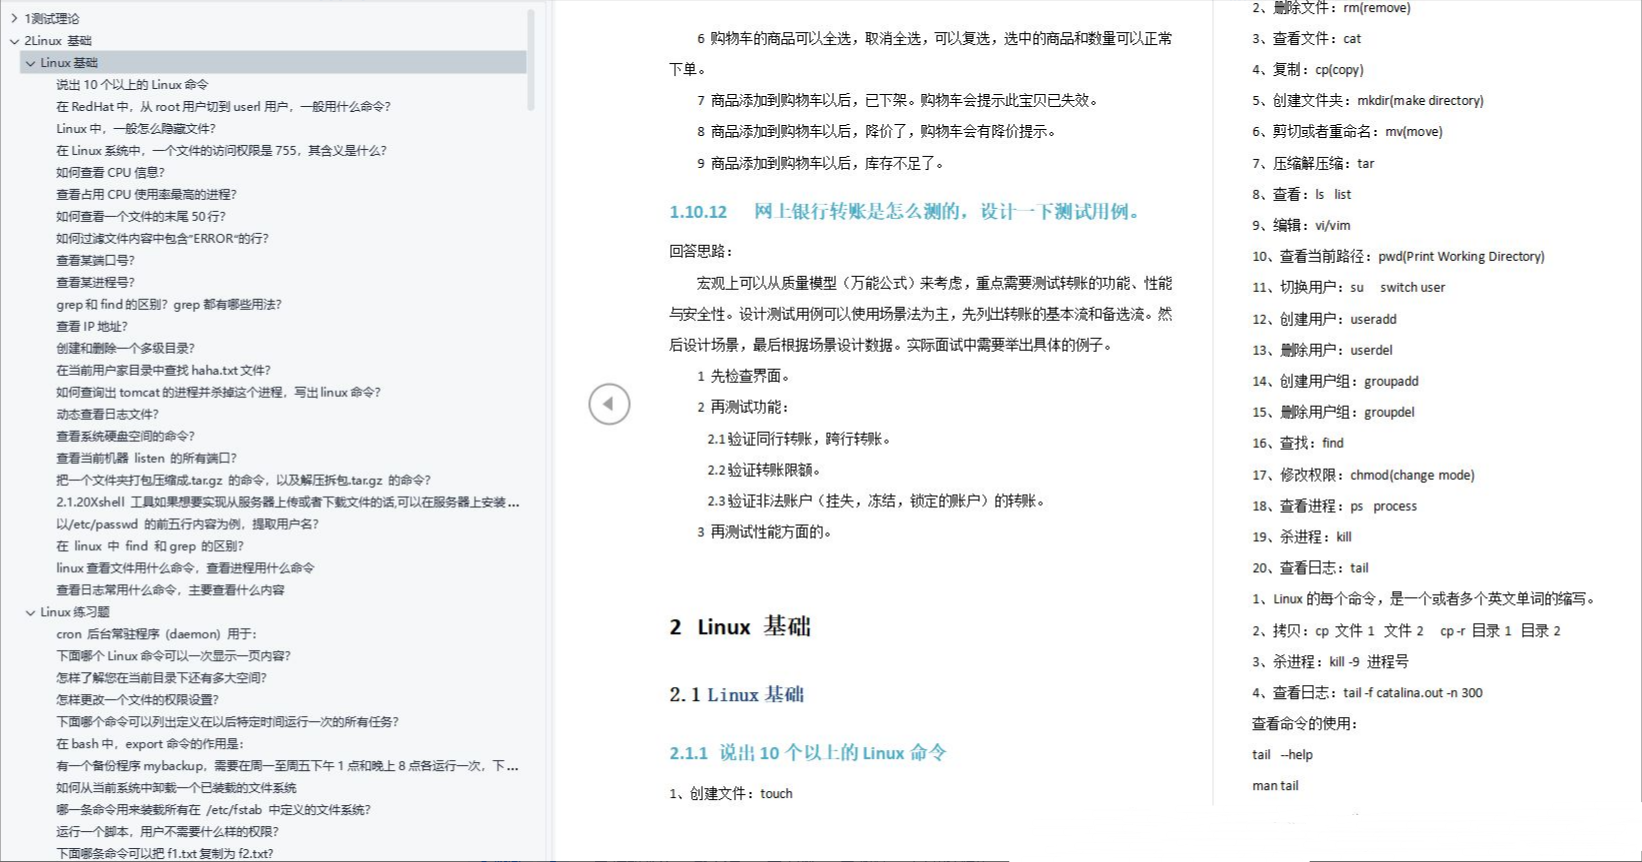
Task: Open bookmark about file permission 755 meaning
Action: [221, 151]
